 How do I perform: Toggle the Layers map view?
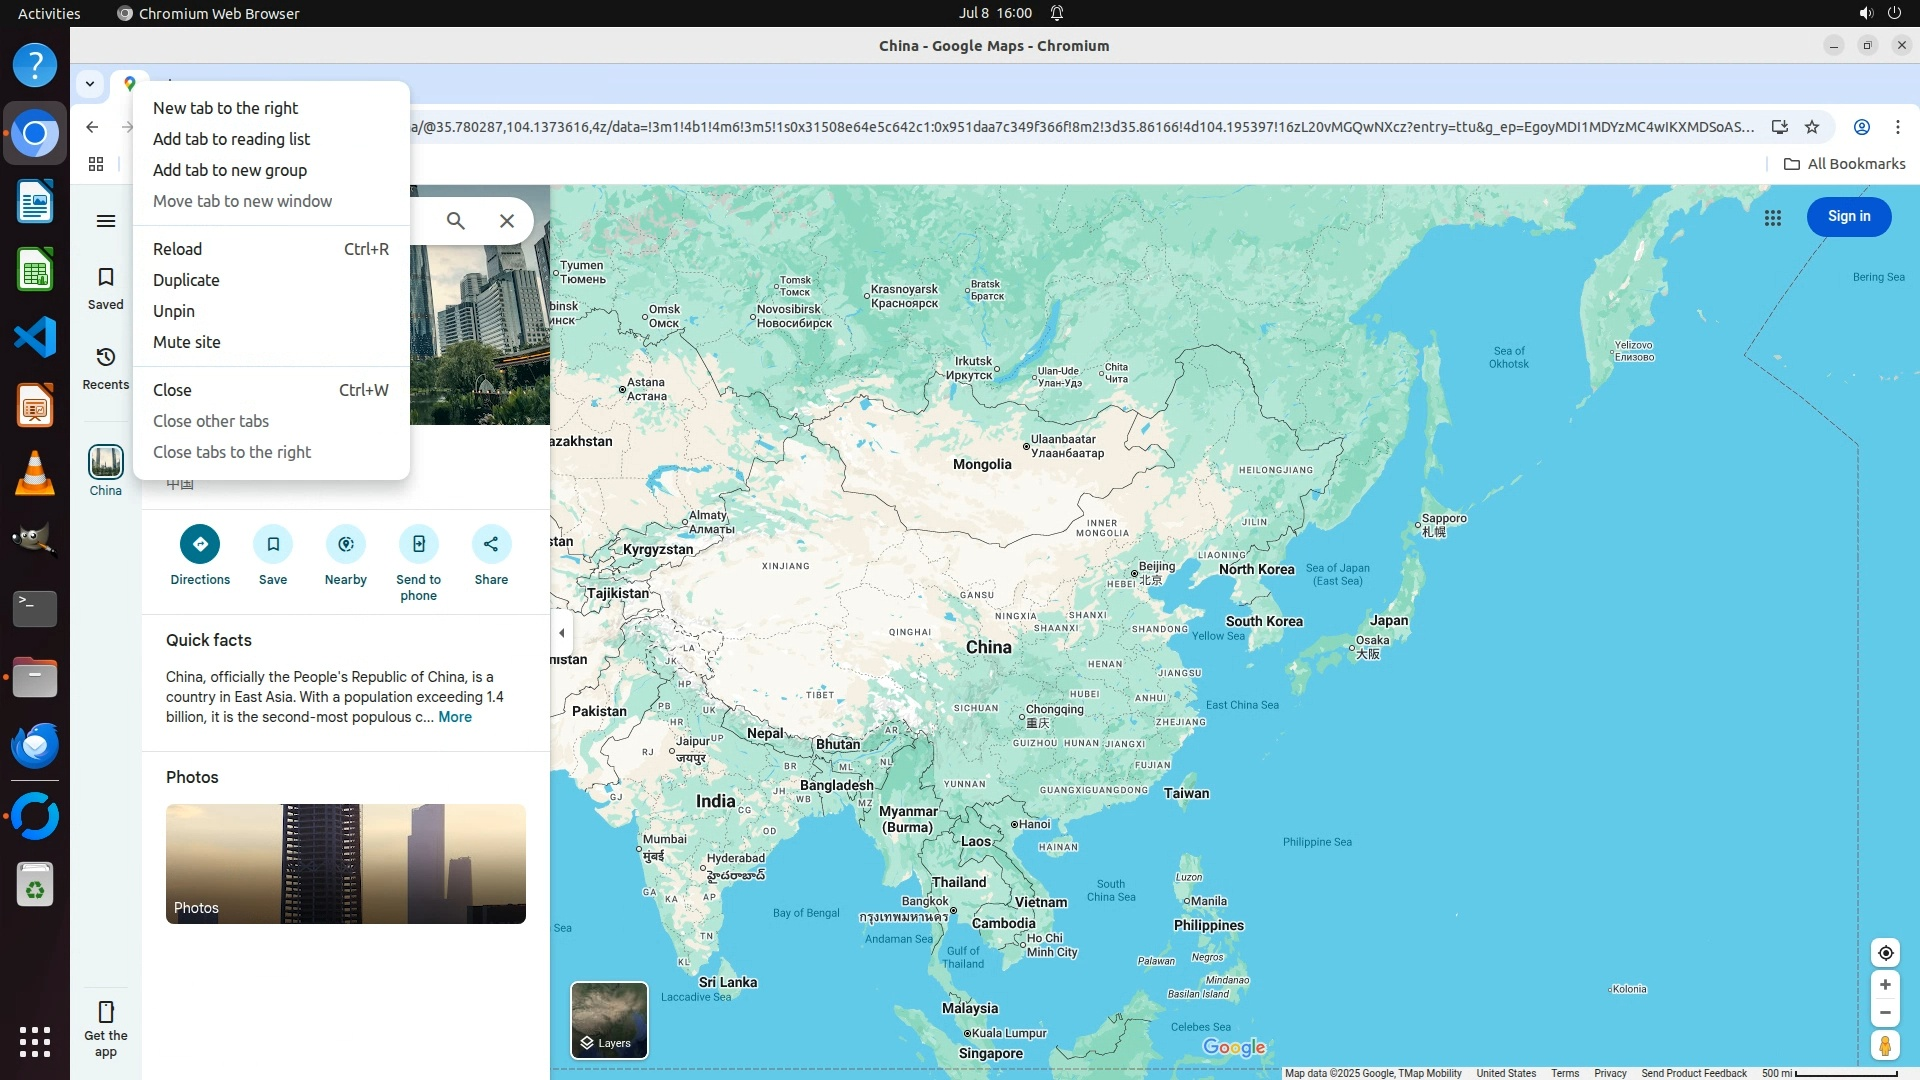[609, 1020]
